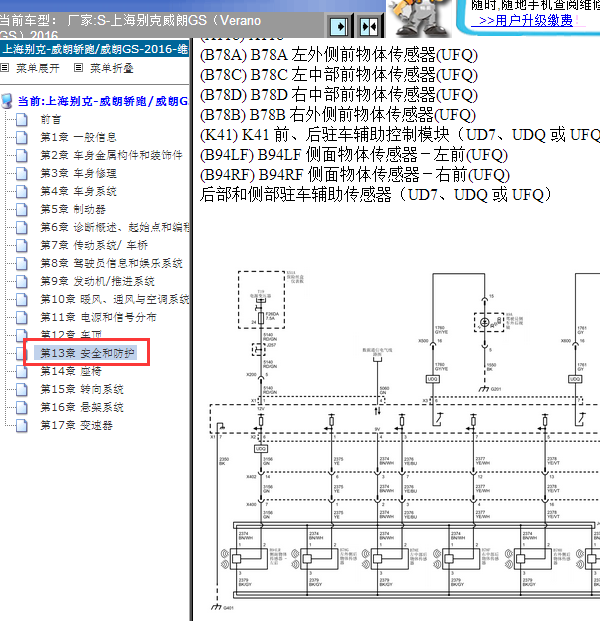Click the mechanic mascot image

(419, 18)
